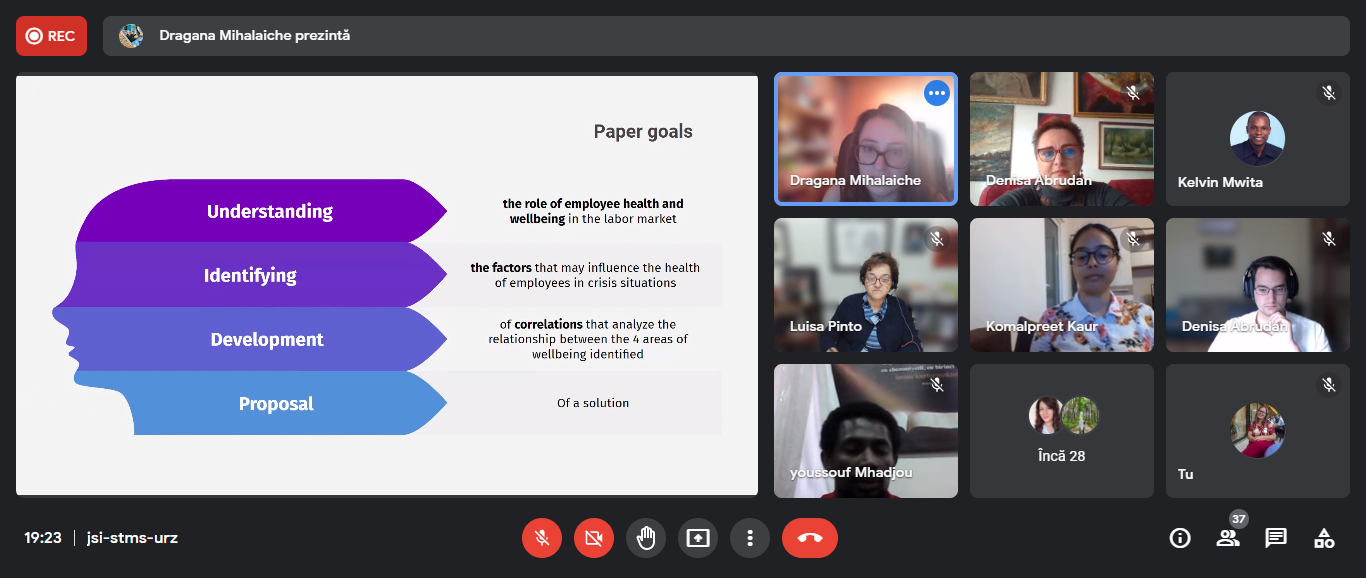This screenshot has width=1366, height=578.
Task: Open meeting details info
Action: click(x=1180, y=538)
